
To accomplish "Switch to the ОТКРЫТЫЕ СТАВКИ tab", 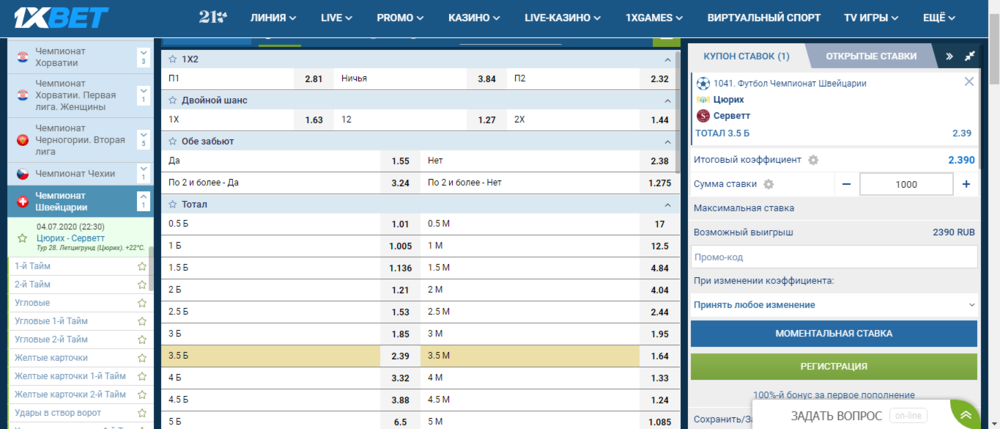I will [871, 56].
